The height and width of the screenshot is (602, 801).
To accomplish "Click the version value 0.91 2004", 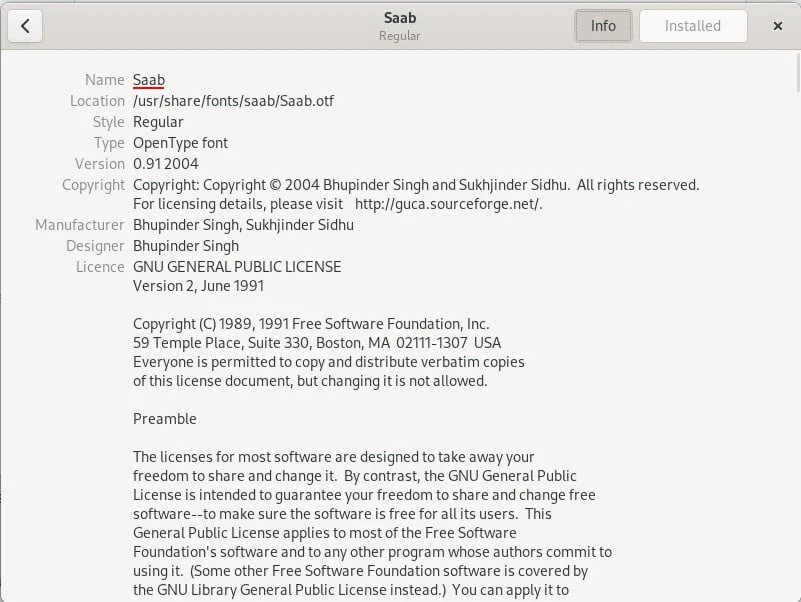I will 166,163.
